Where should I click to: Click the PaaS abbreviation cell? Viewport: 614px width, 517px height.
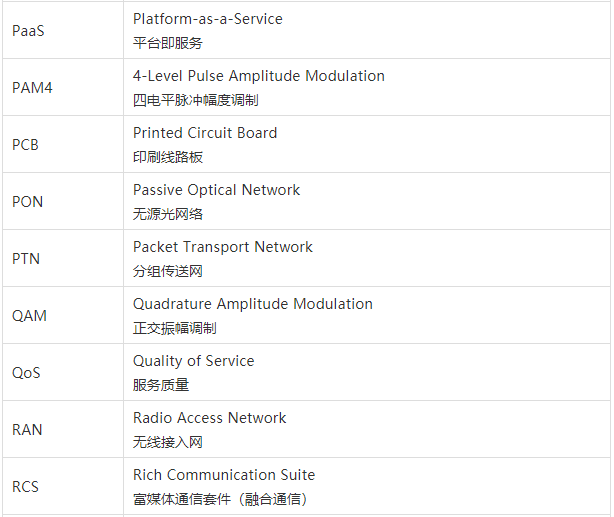(63, 31)
